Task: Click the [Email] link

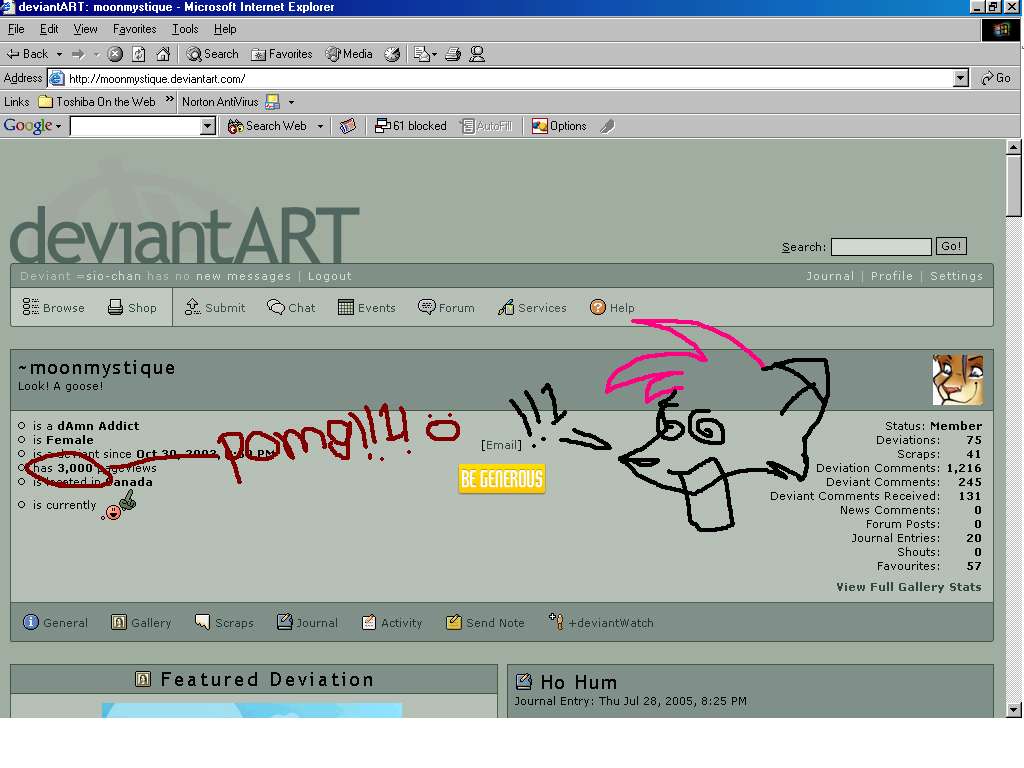Action: coord(501,445)
